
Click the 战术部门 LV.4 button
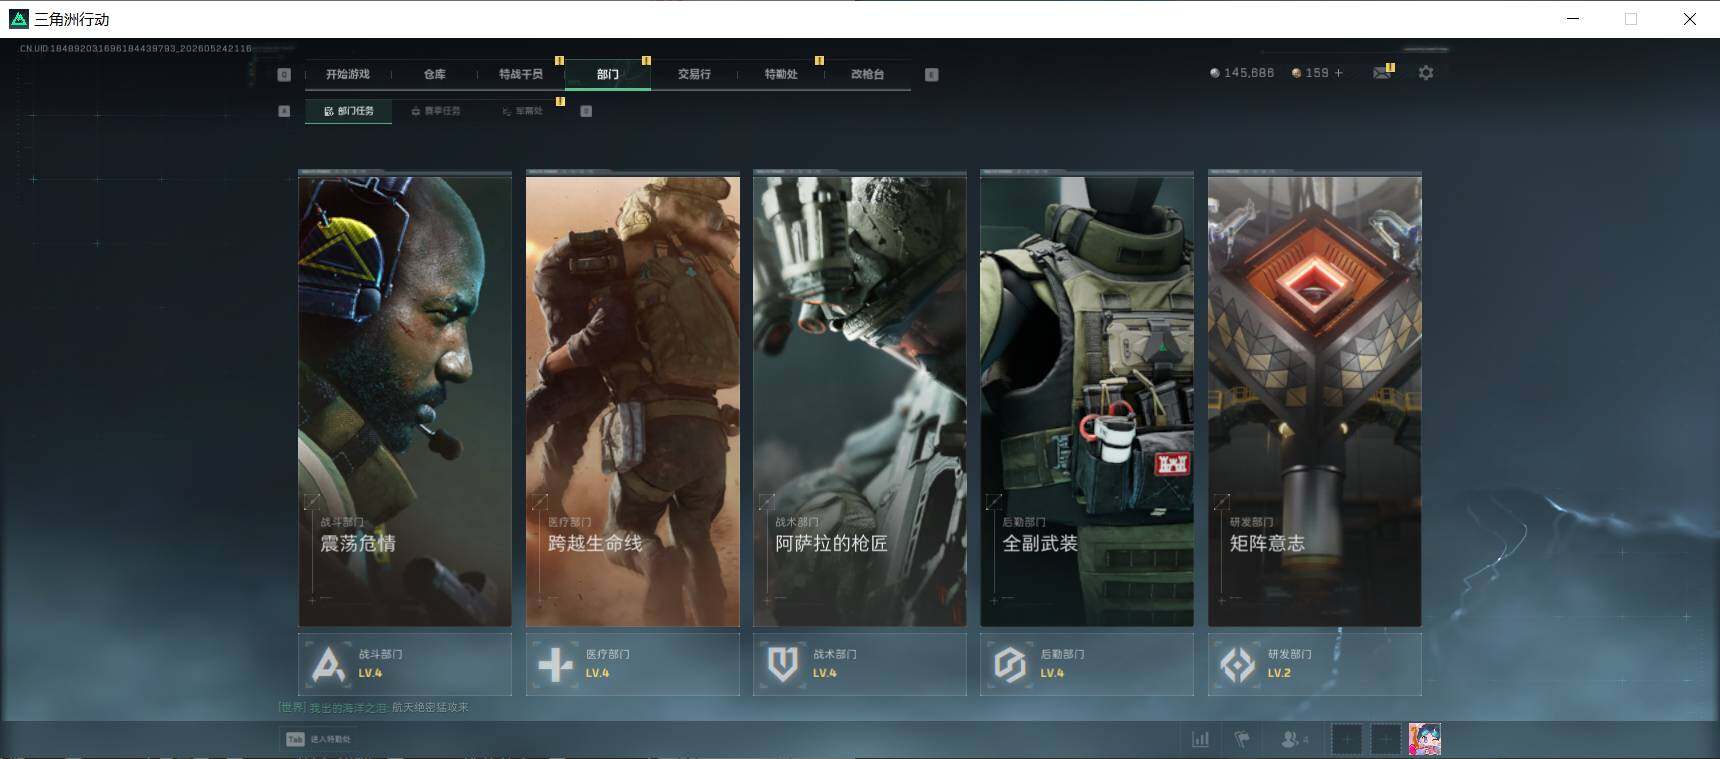point(860,664)
